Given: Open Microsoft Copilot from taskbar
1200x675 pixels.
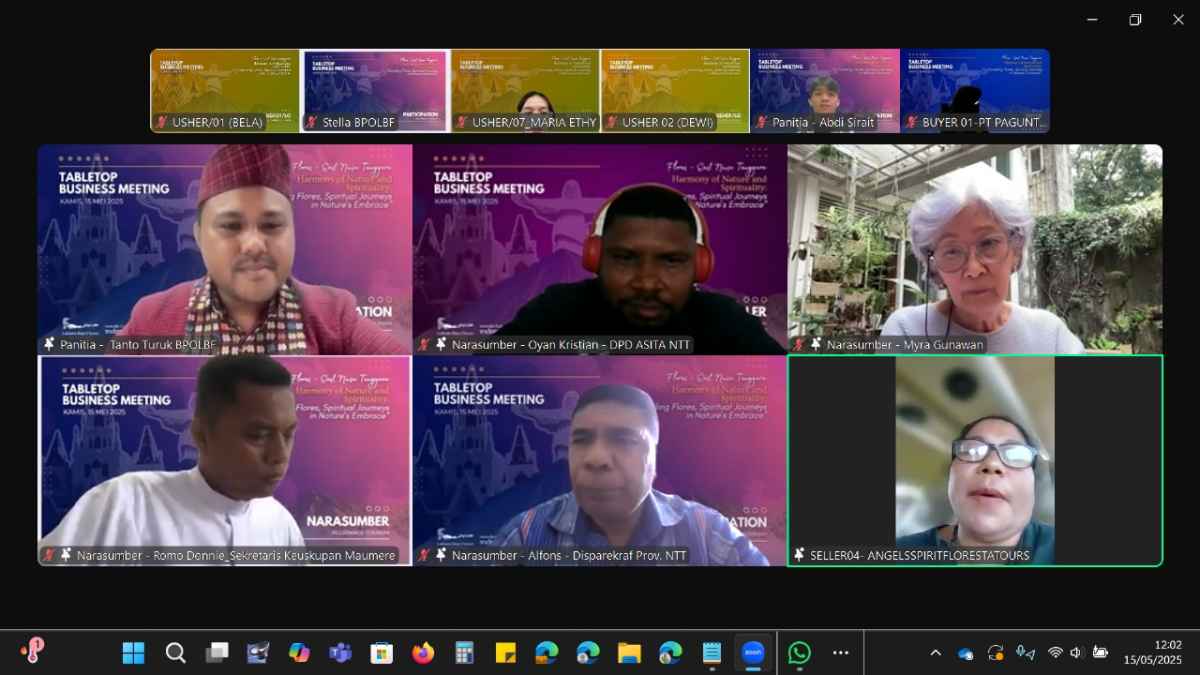Looking at the screenshot, I should [x=299, y=653].
